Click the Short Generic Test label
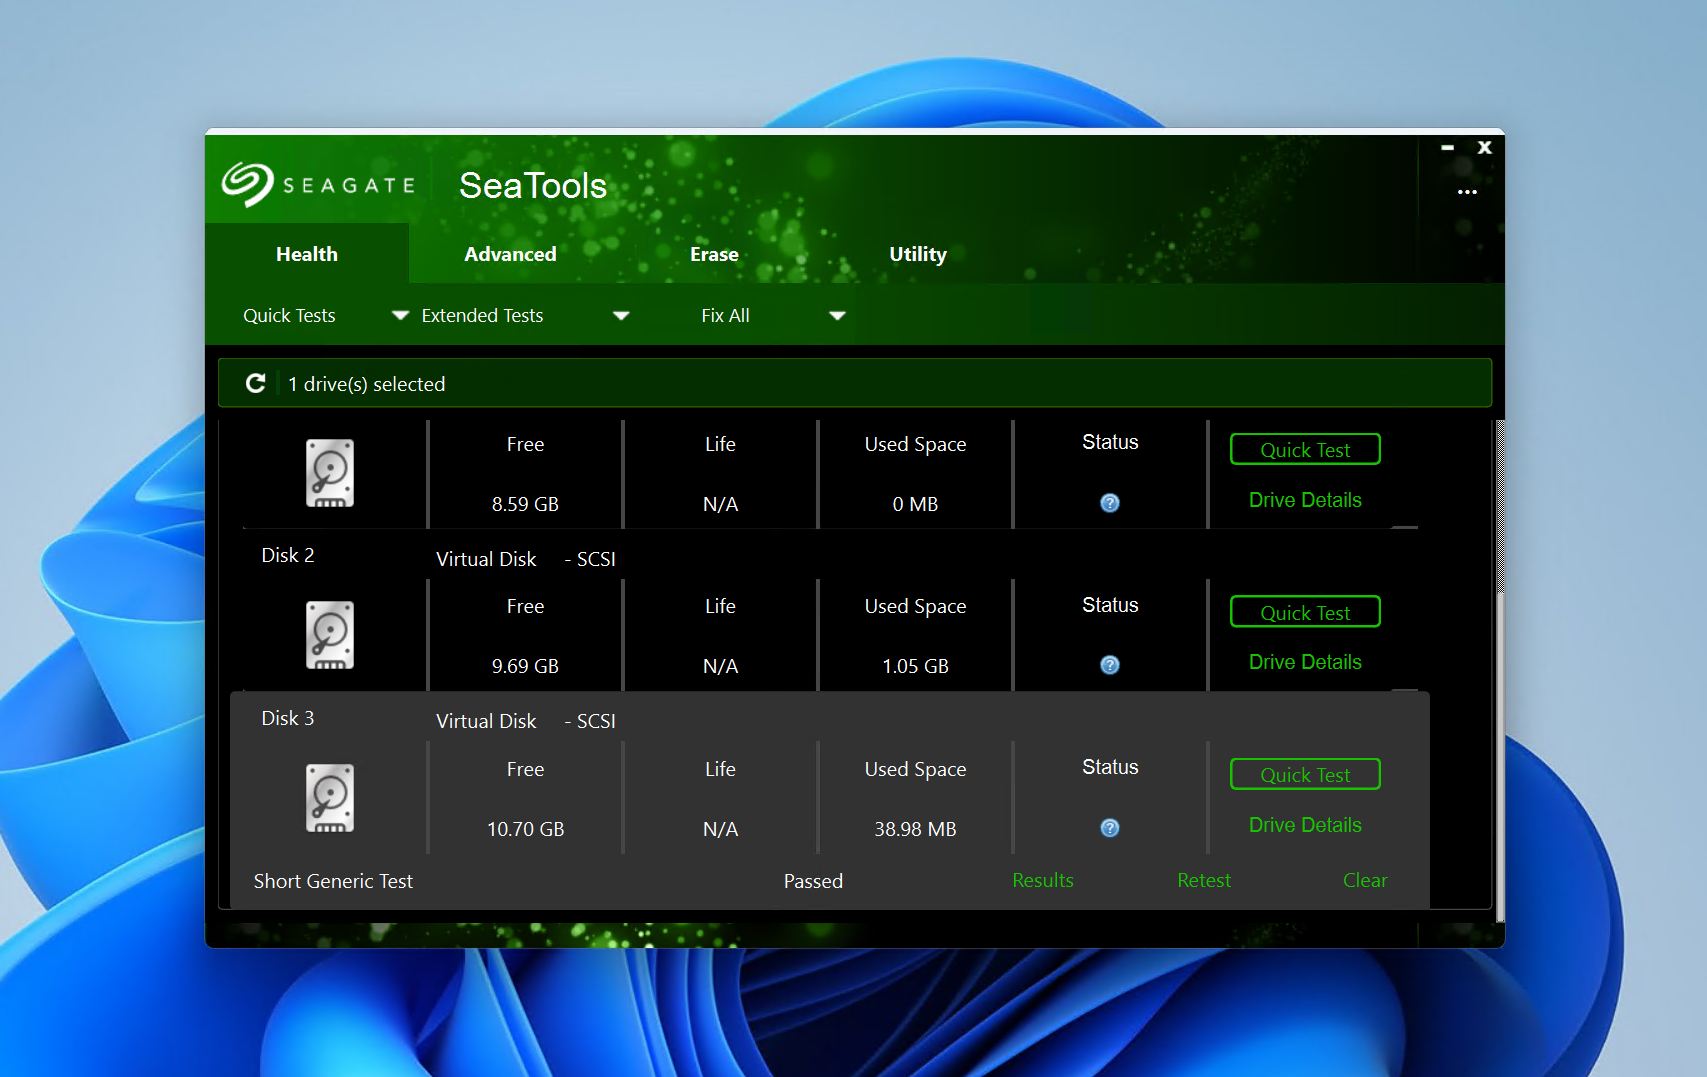 (333, 881)
